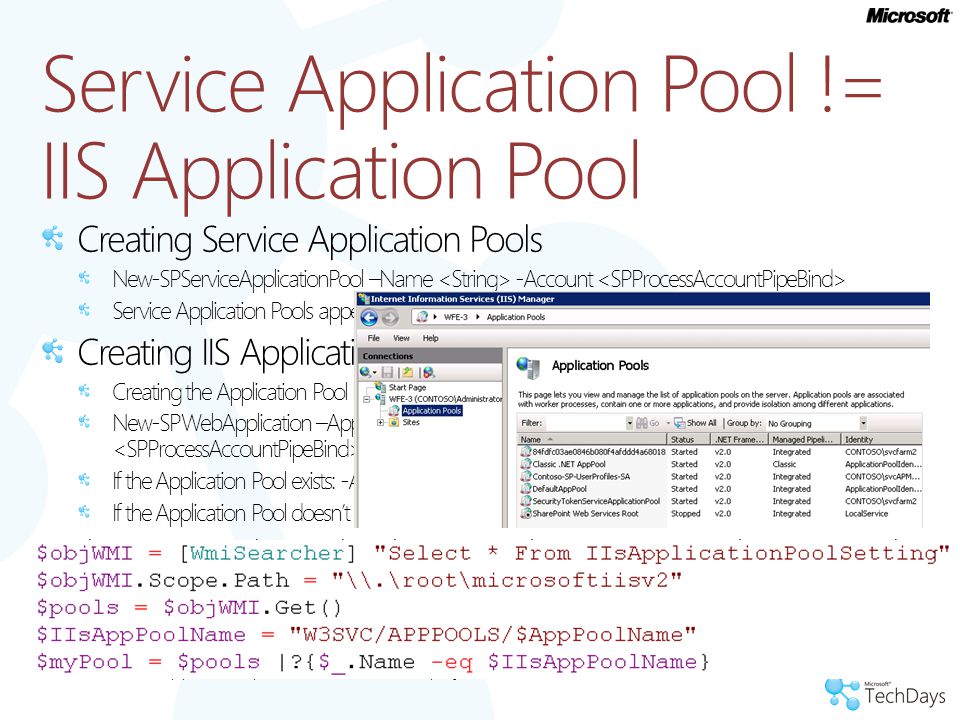
Task: Click the Go filter button
Action: (648, 423)
